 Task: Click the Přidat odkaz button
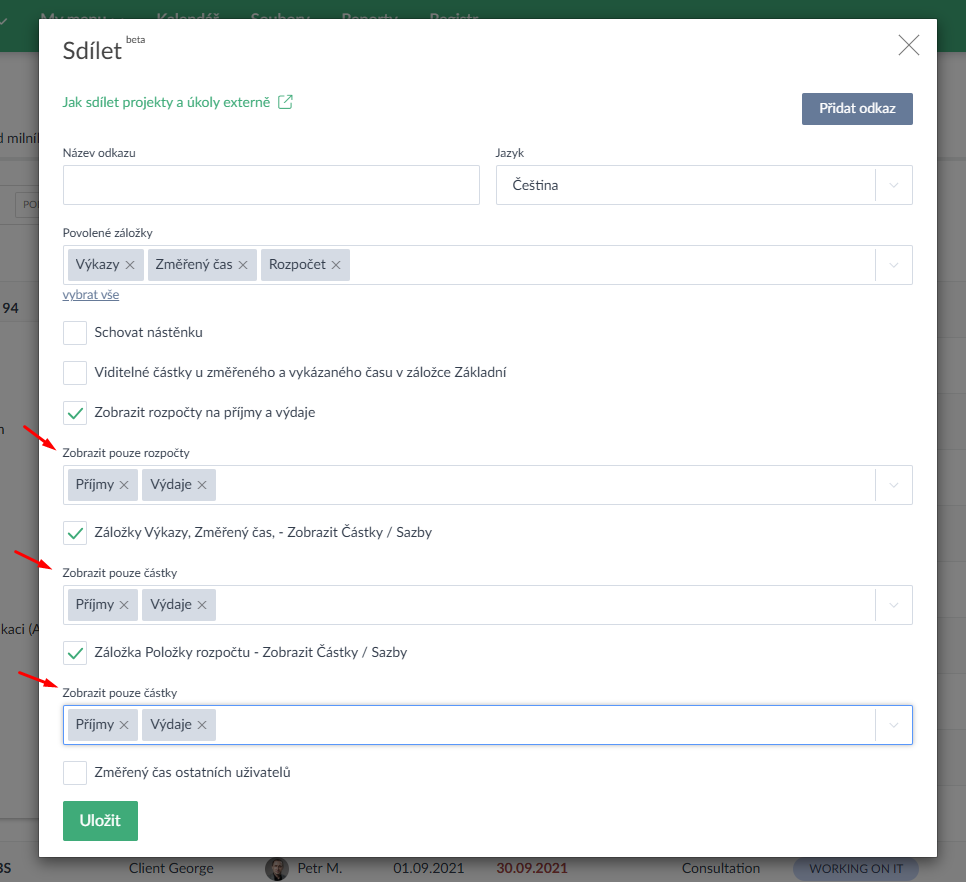click(857, 109)
